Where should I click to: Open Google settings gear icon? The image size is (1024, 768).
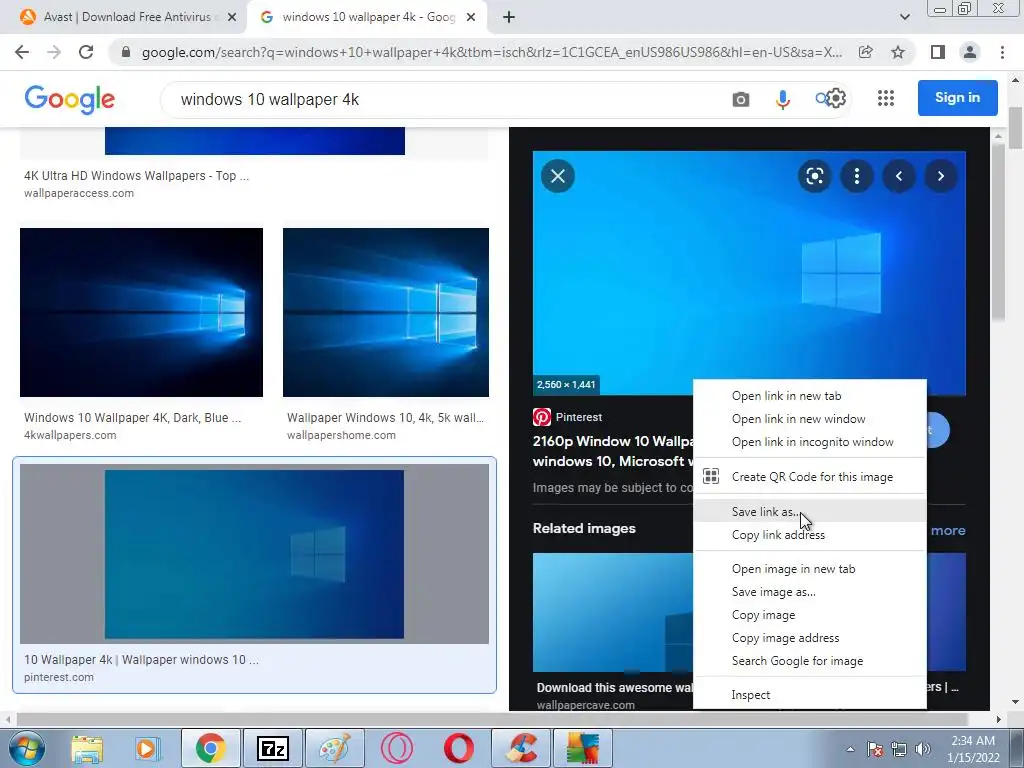point(837,99)
